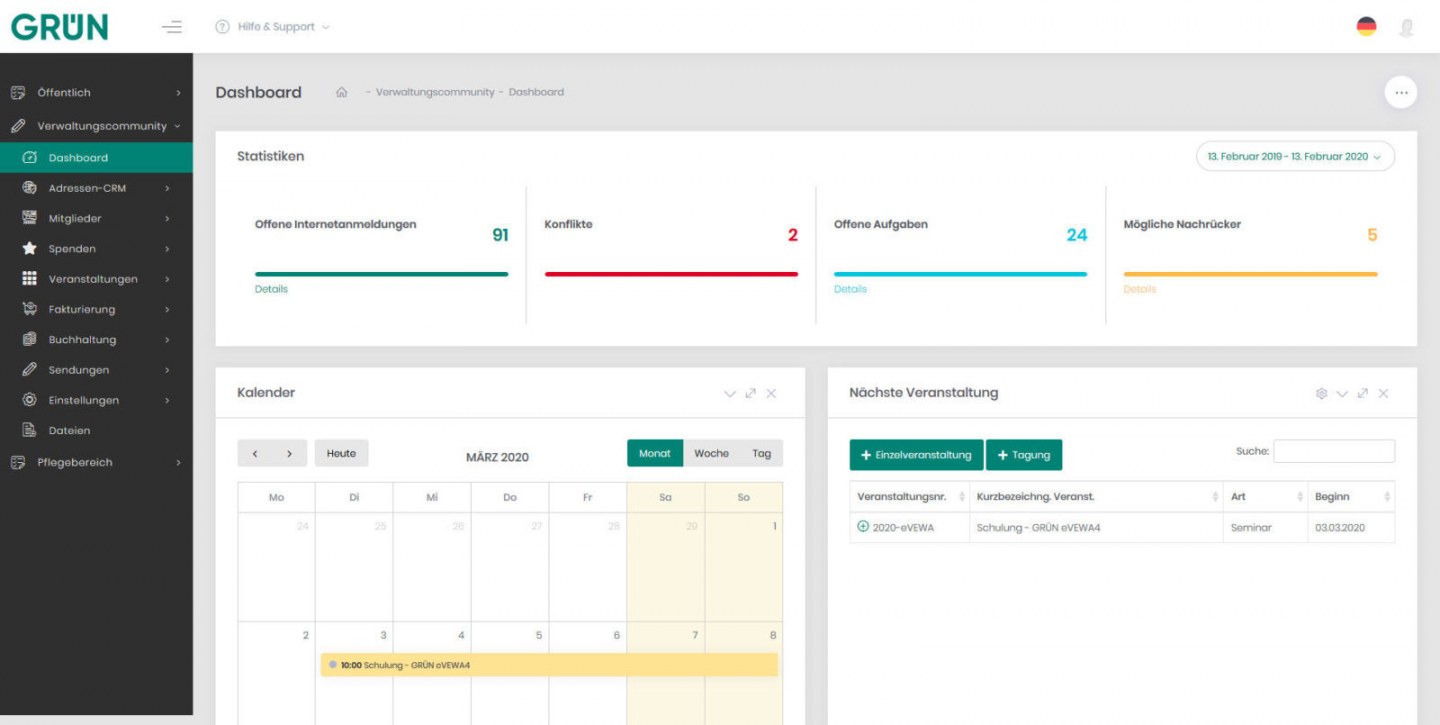
Task: Click the Veranstaltungen grid icon
Action: [x=29, y=279]
